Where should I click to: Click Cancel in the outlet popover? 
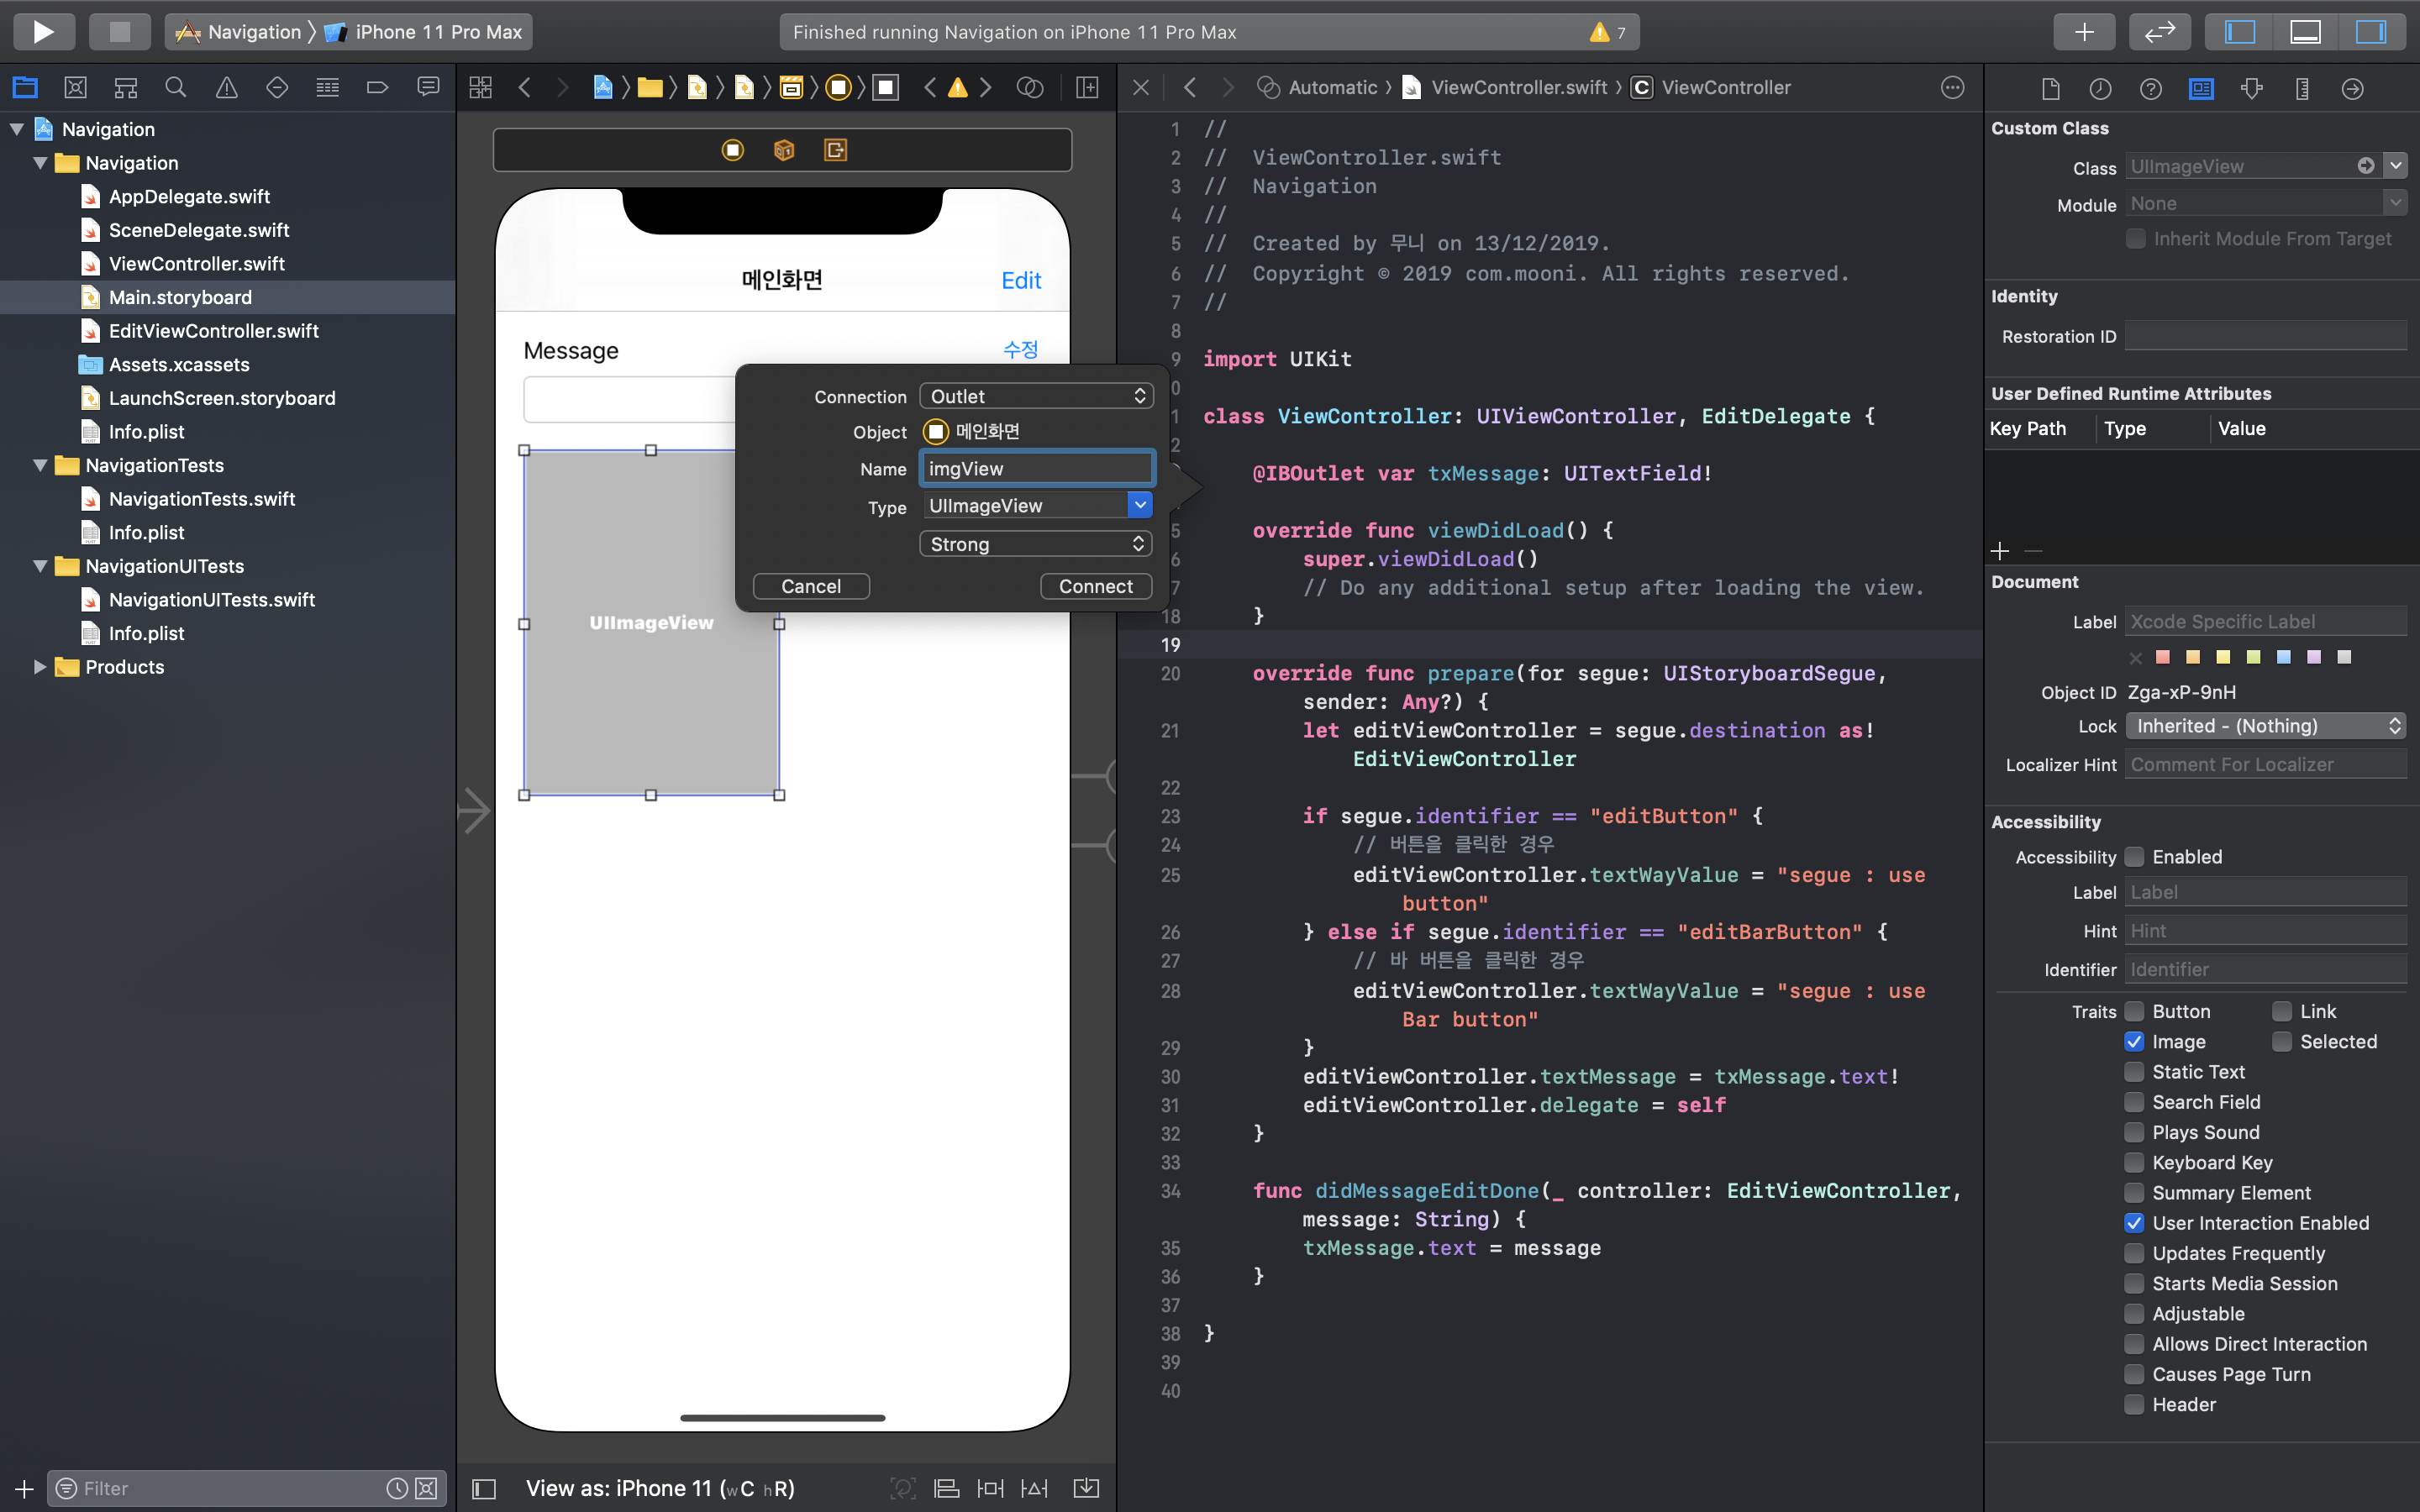(x=810, y=586)
